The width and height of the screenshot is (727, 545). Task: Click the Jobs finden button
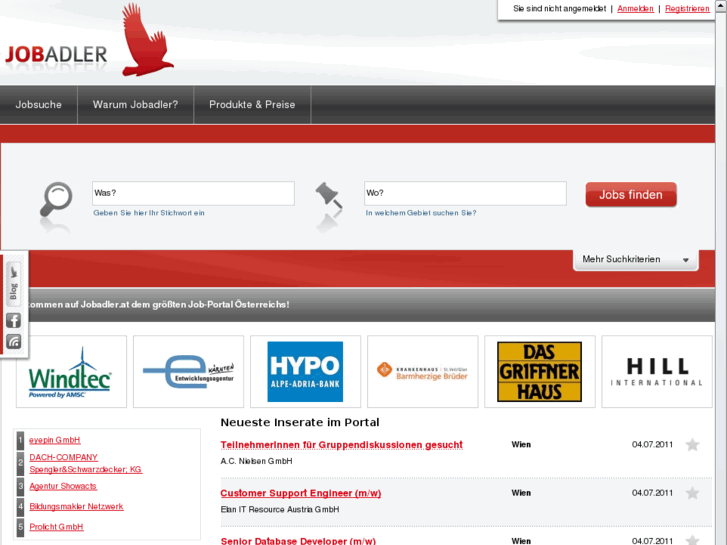[x=631, y=195]
